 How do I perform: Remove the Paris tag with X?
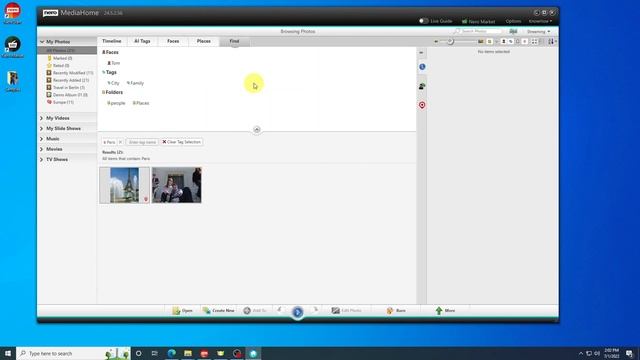click(x=120, y=142)
